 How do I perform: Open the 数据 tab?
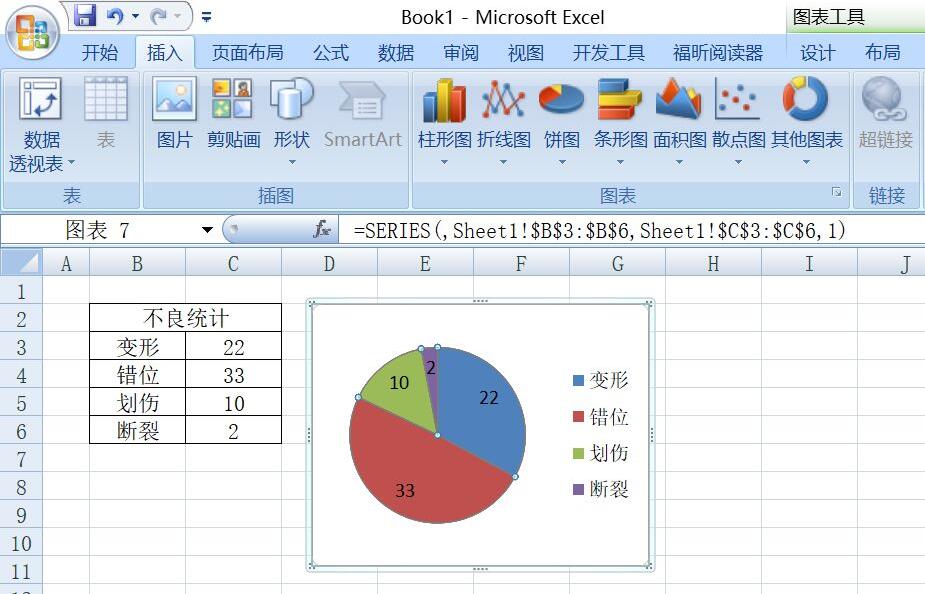(x=396, y=53)
